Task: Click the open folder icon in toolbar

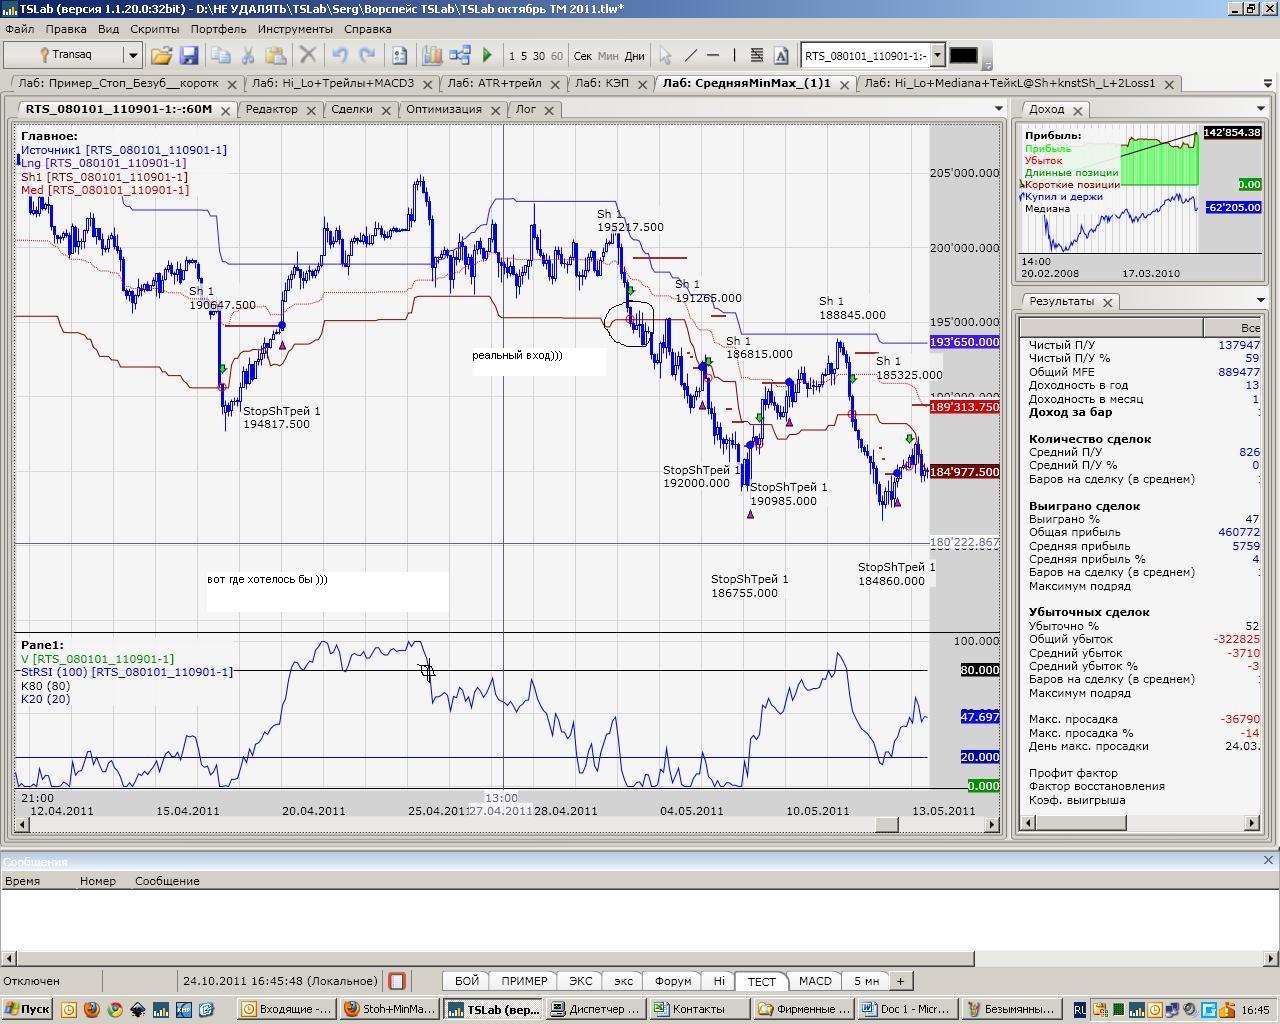Action: [161, 56]
